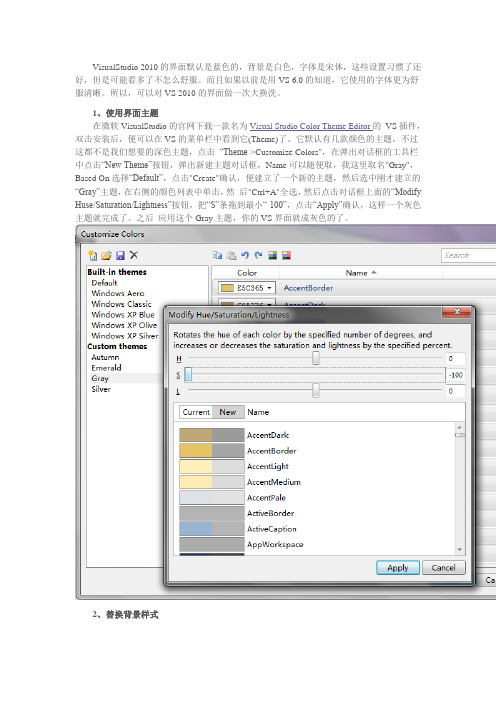Click the Paste colors toolbar icon

click(231, 255)
